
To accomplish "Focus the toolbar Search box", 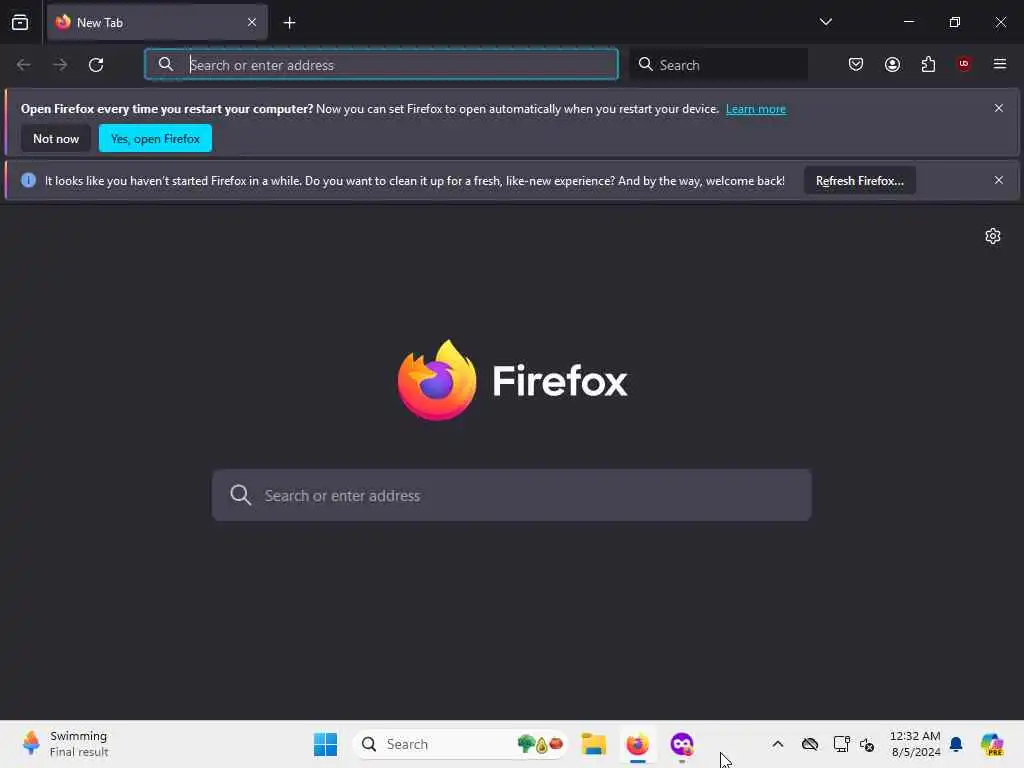I will click(x=718, y=65).
